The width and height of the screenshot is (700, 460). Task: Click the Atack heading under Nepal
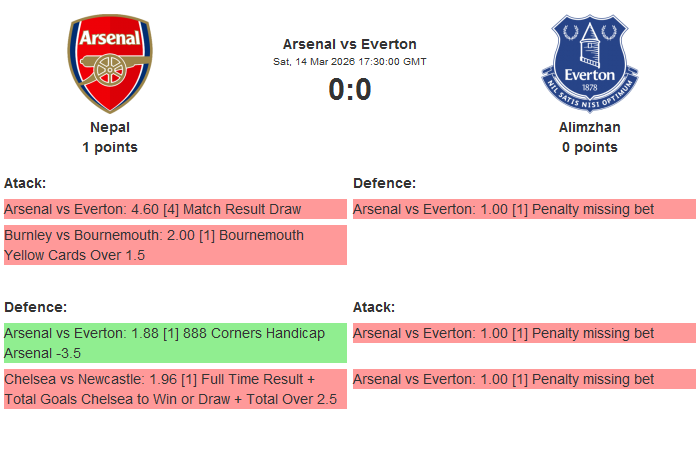point(25,183)
